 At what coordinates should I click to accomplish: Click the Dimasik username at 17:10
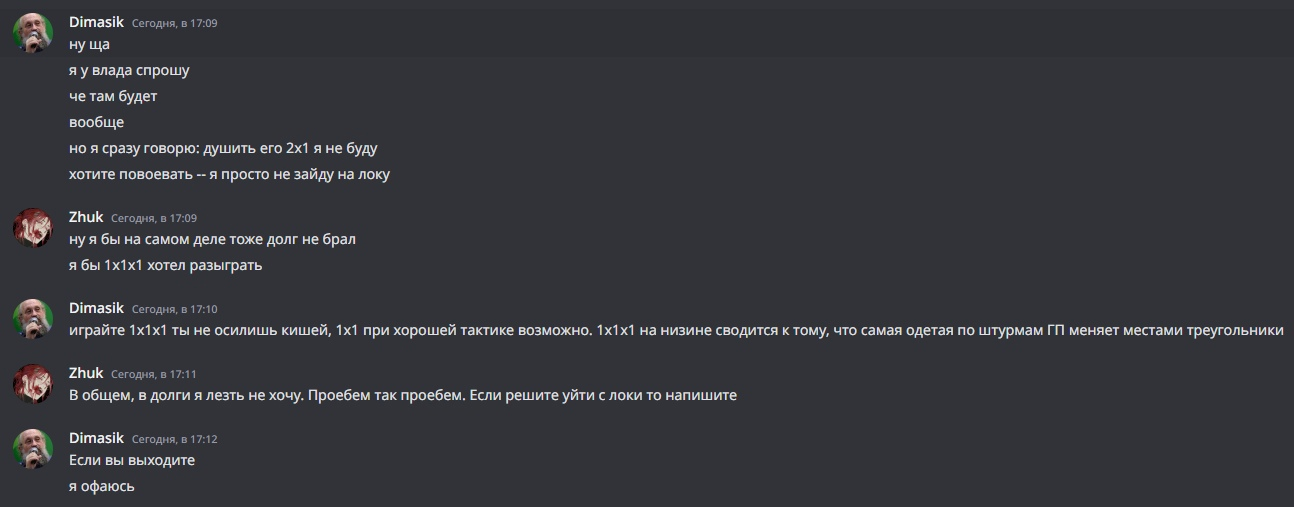(x=96, y=308)
